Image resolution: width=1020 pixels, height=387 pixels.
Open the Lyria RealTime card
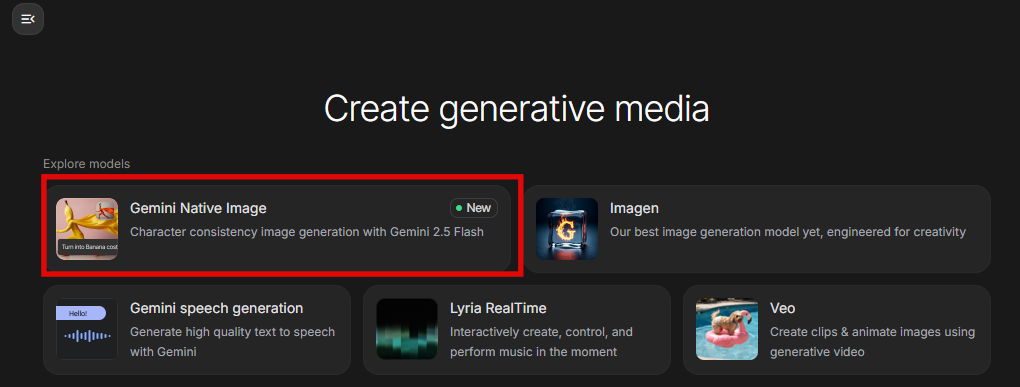click(517, 329)
